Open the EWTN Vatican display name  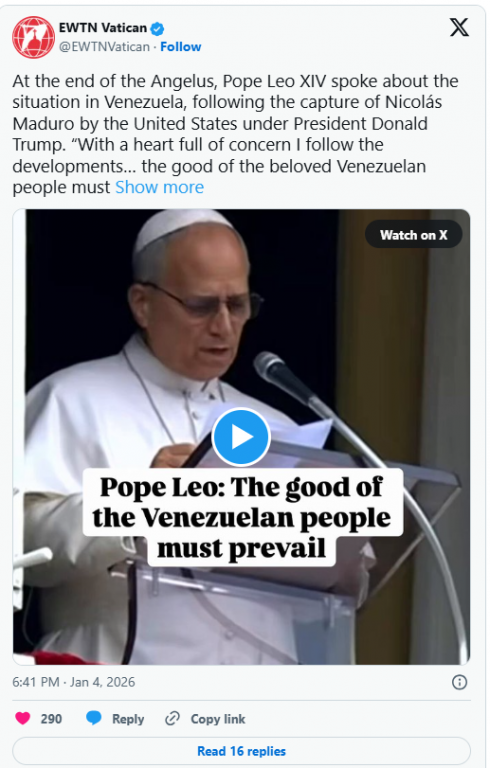point(103,28)
